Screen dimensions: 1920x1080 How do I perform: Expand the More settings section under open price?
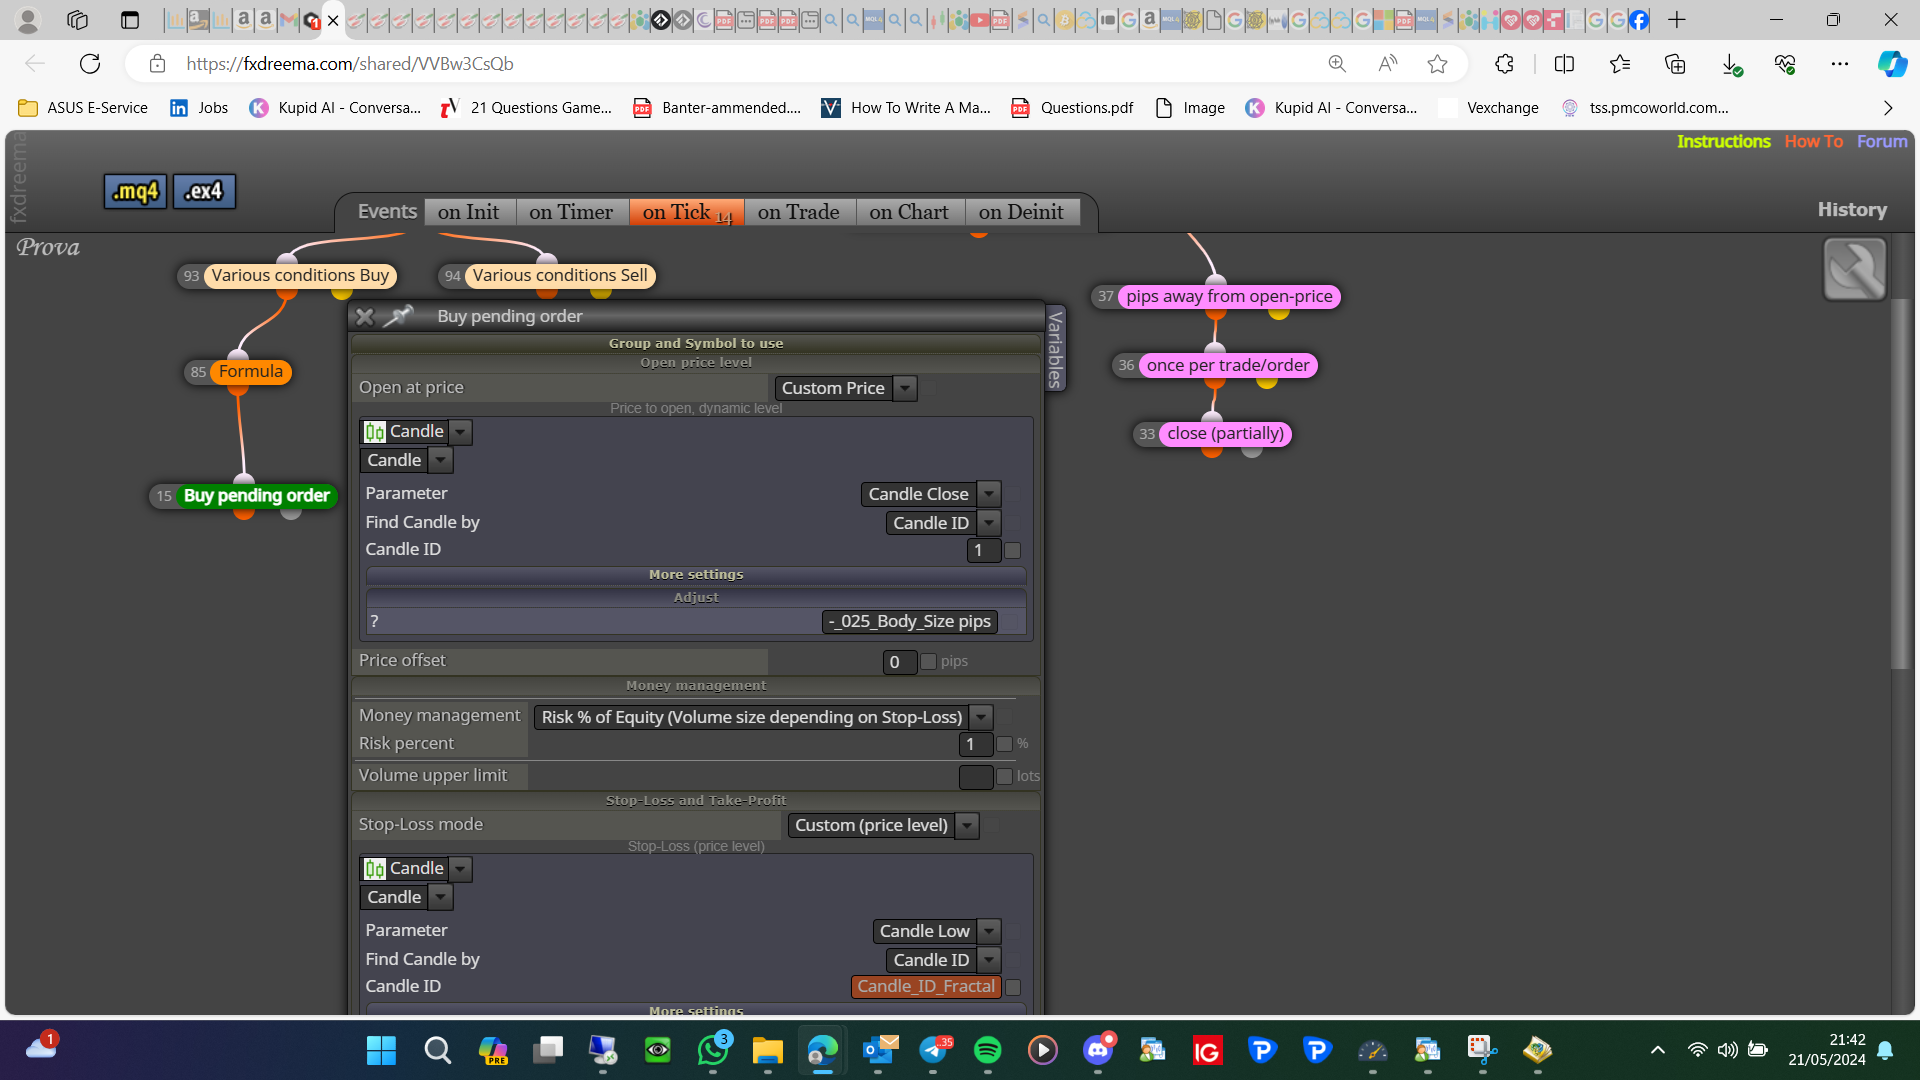696,575
